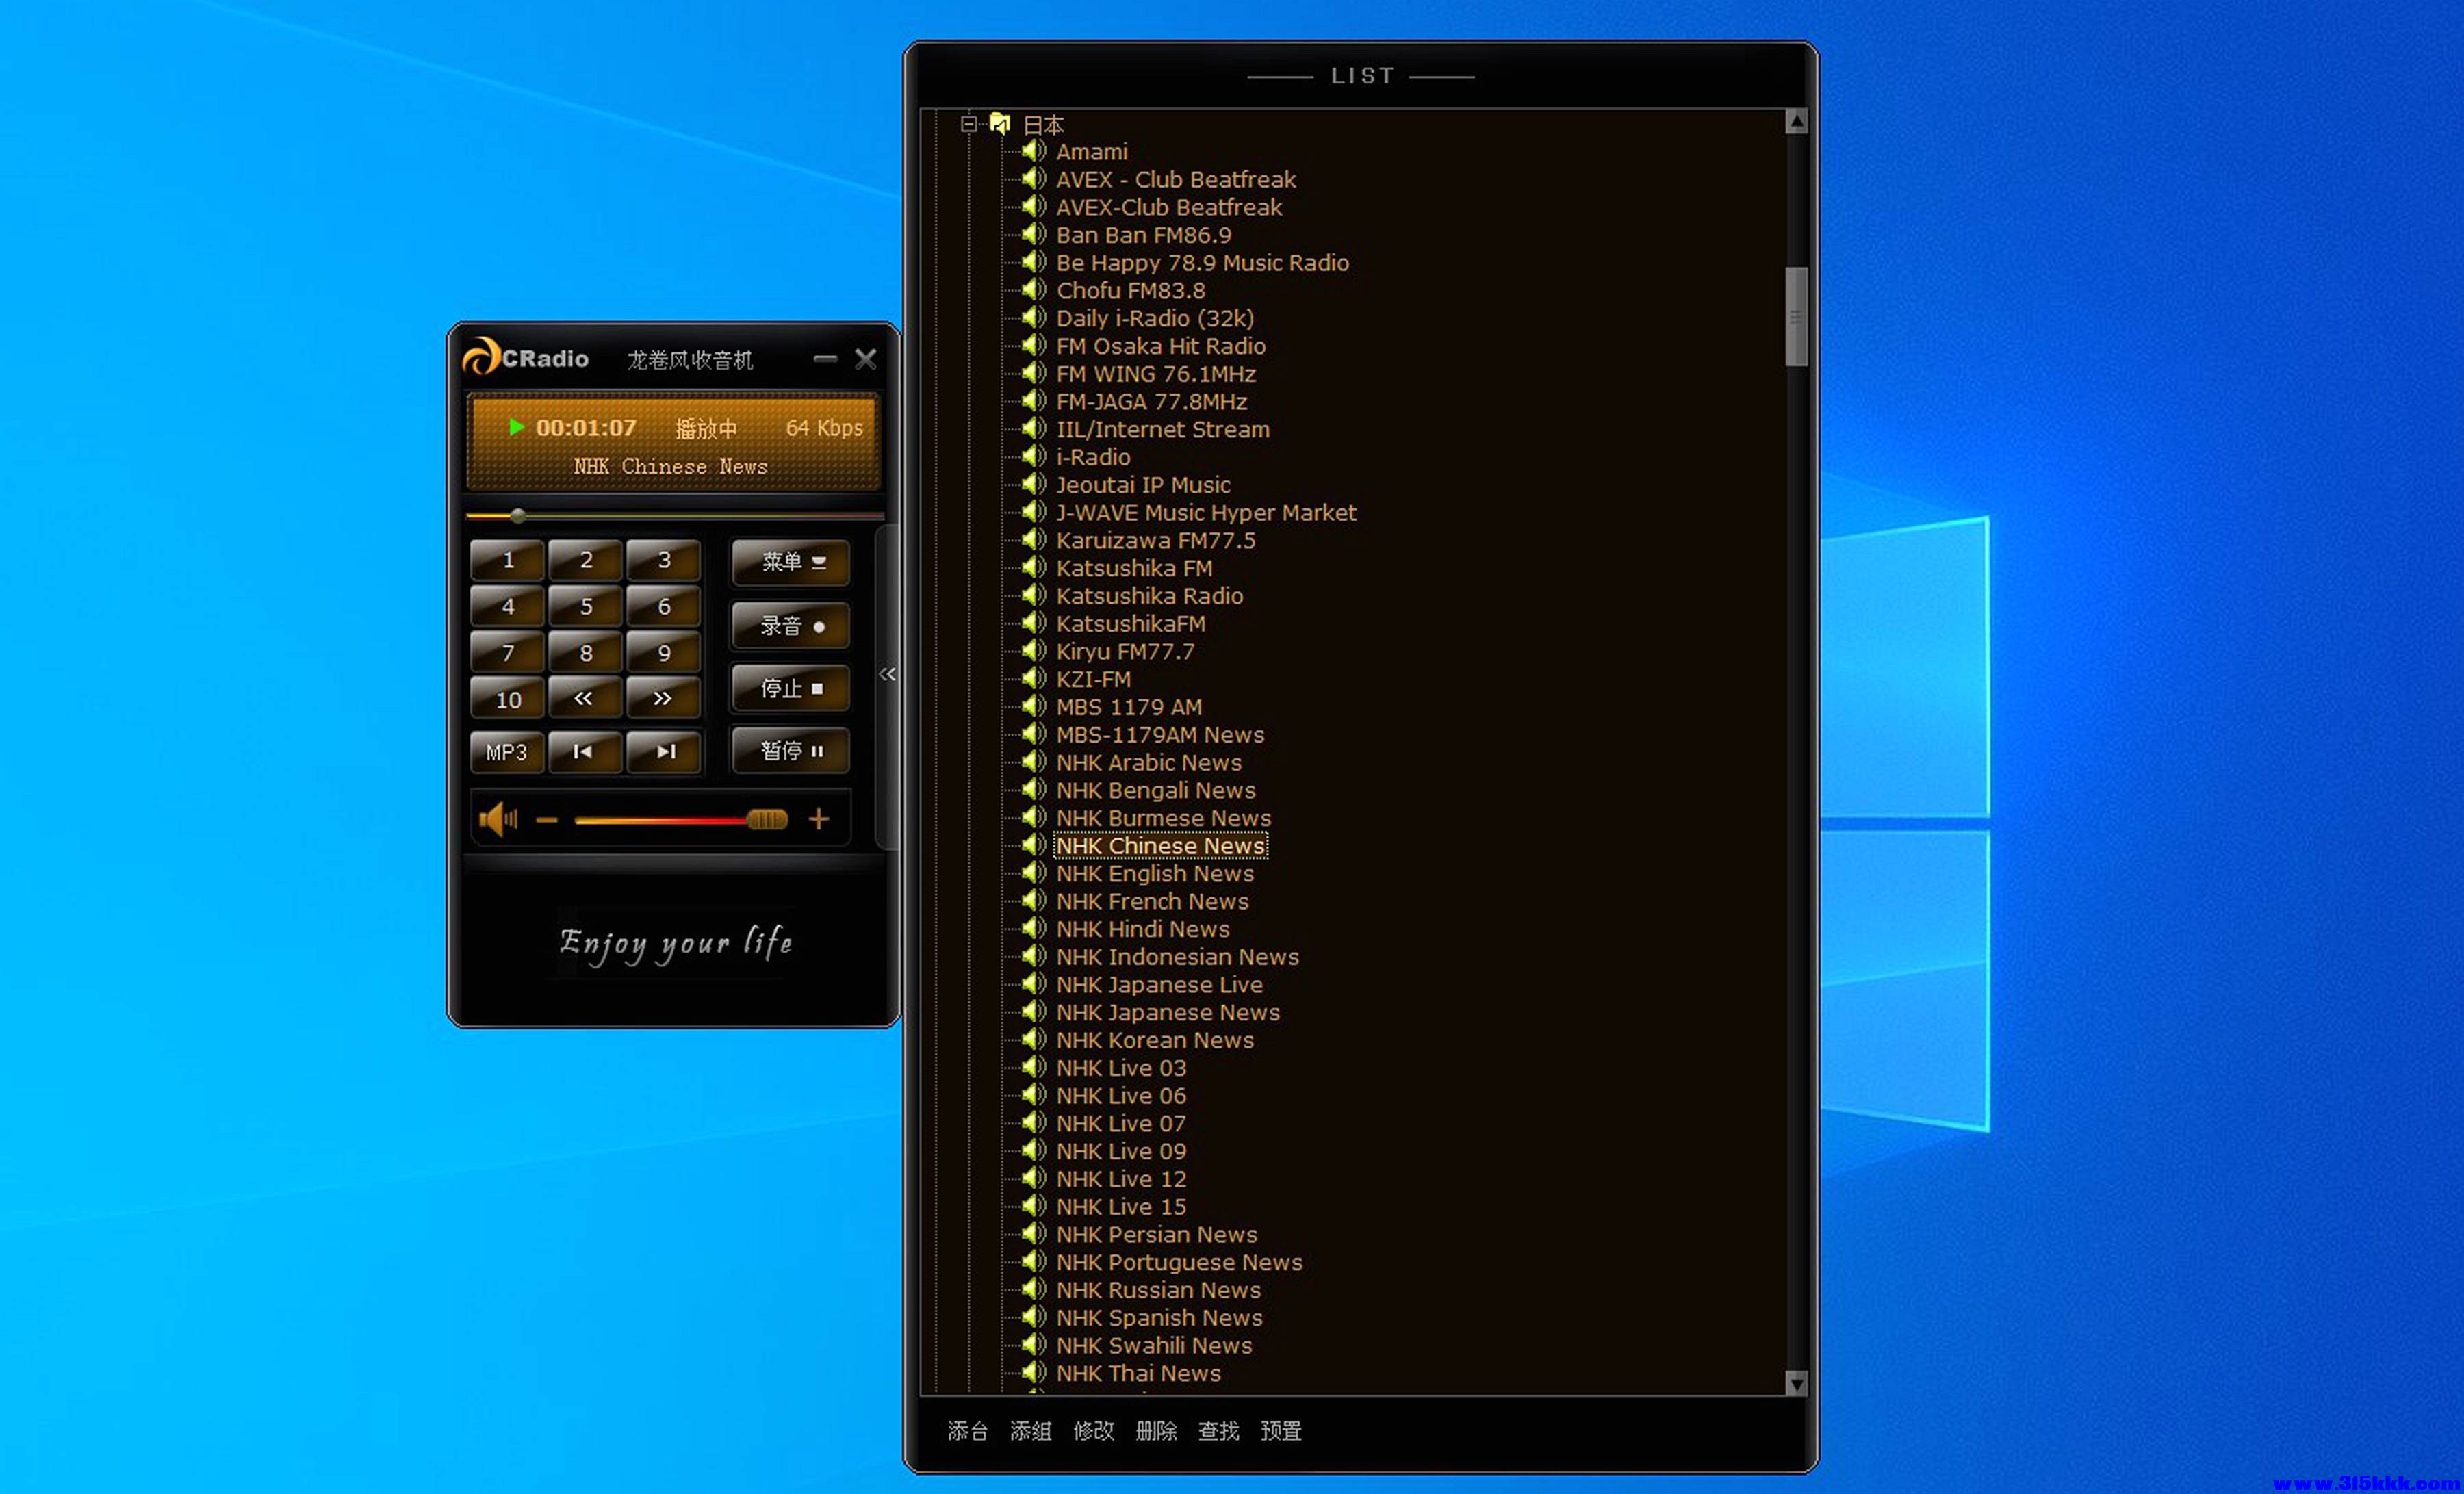Pause playback with the 暂停 button
This screenshot has width=2464, height=1494.
(791, 751)
